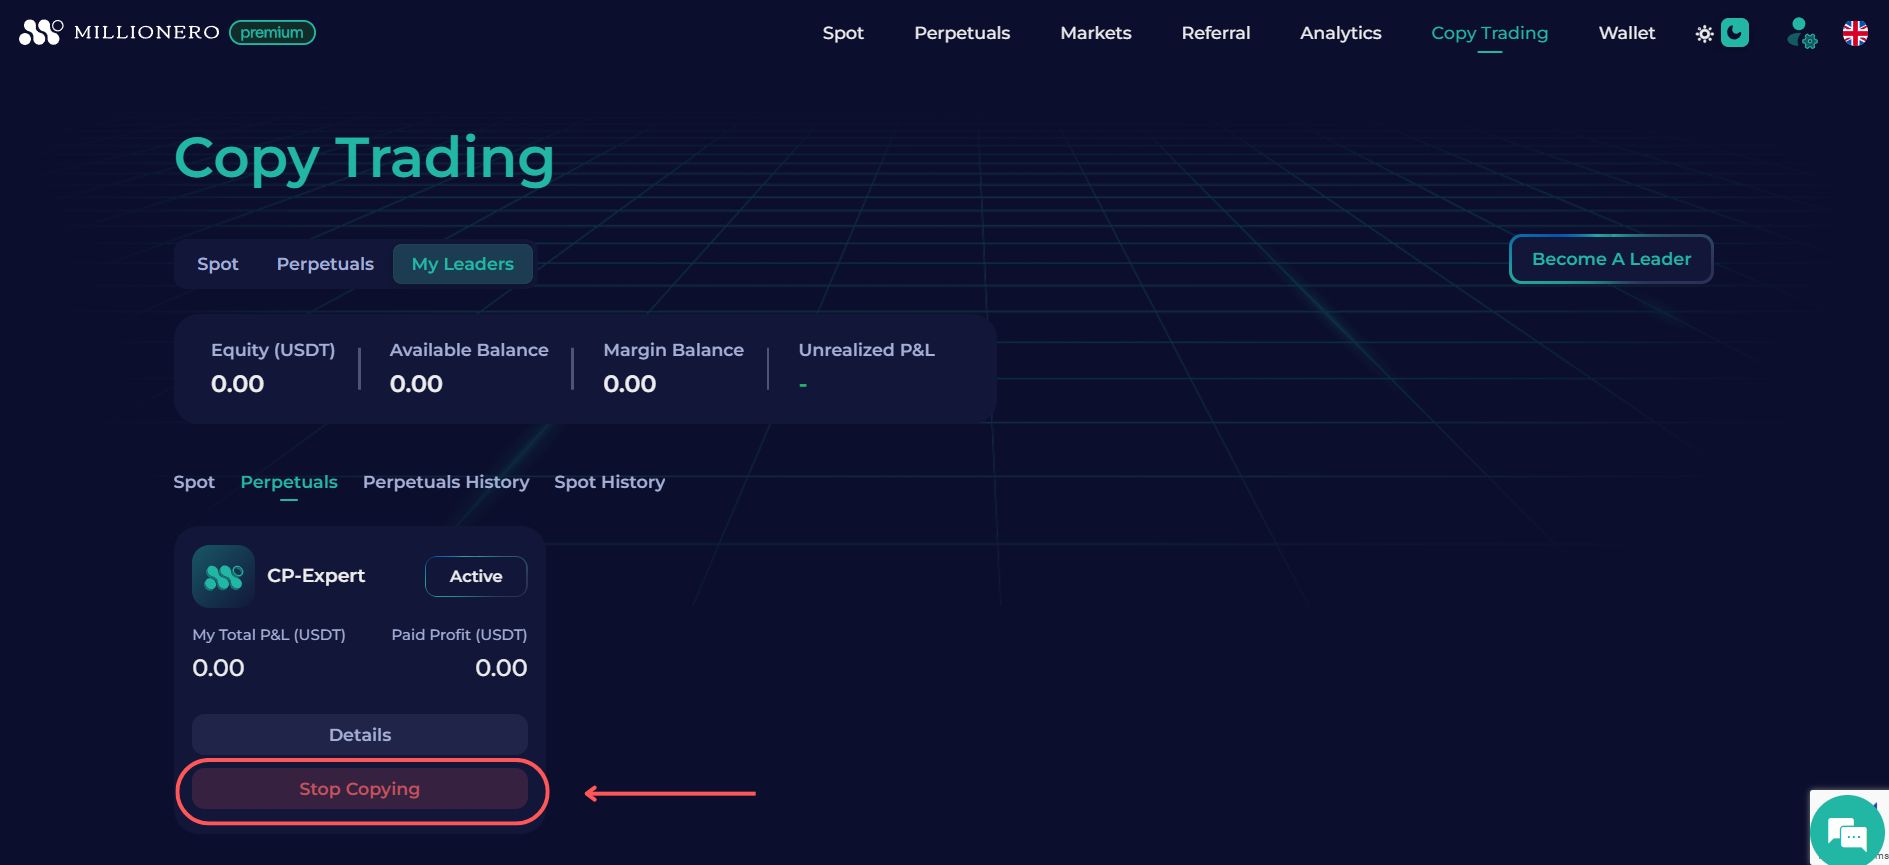Switch to Perpetuals History tab

click(446, 482)
